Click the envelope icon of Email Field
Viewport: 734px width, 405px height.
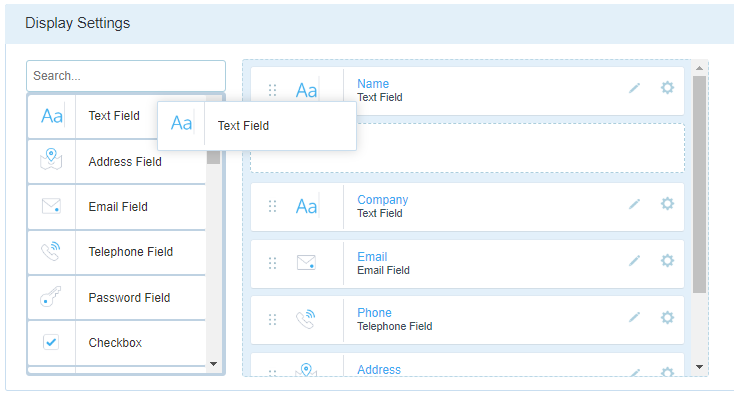51,206
